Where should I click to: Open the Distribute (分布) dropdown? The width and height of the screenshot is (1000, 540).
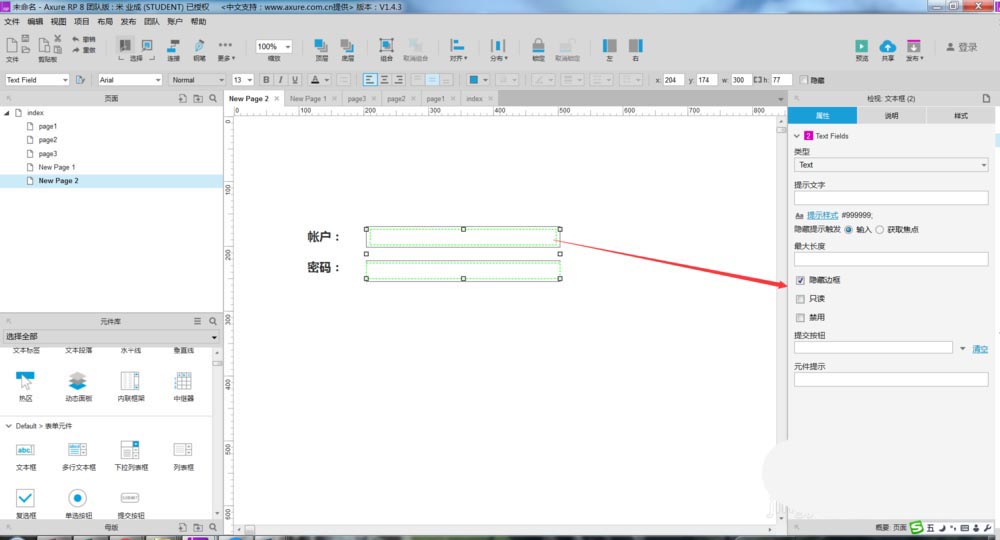[498, 49]
